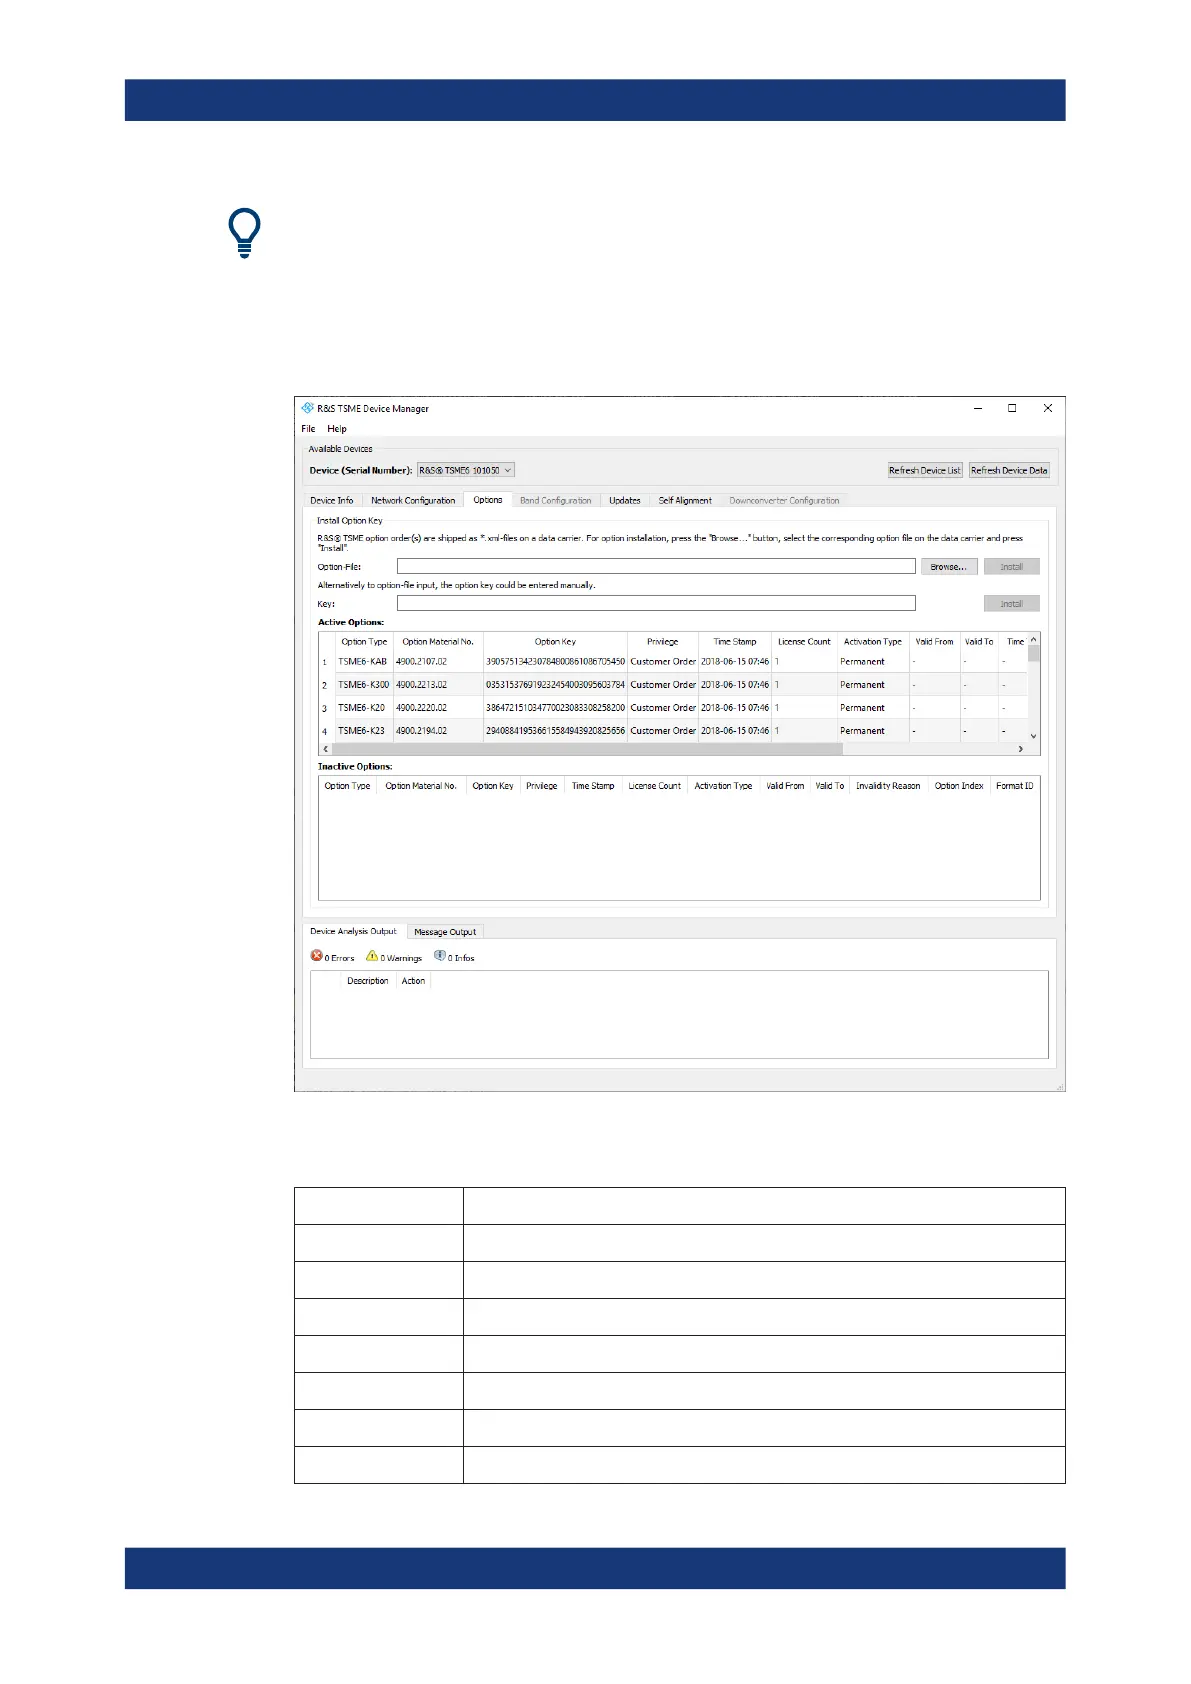Click the Privilege header in Active Options
The image size is (1191, 1684).
point(663,642)
